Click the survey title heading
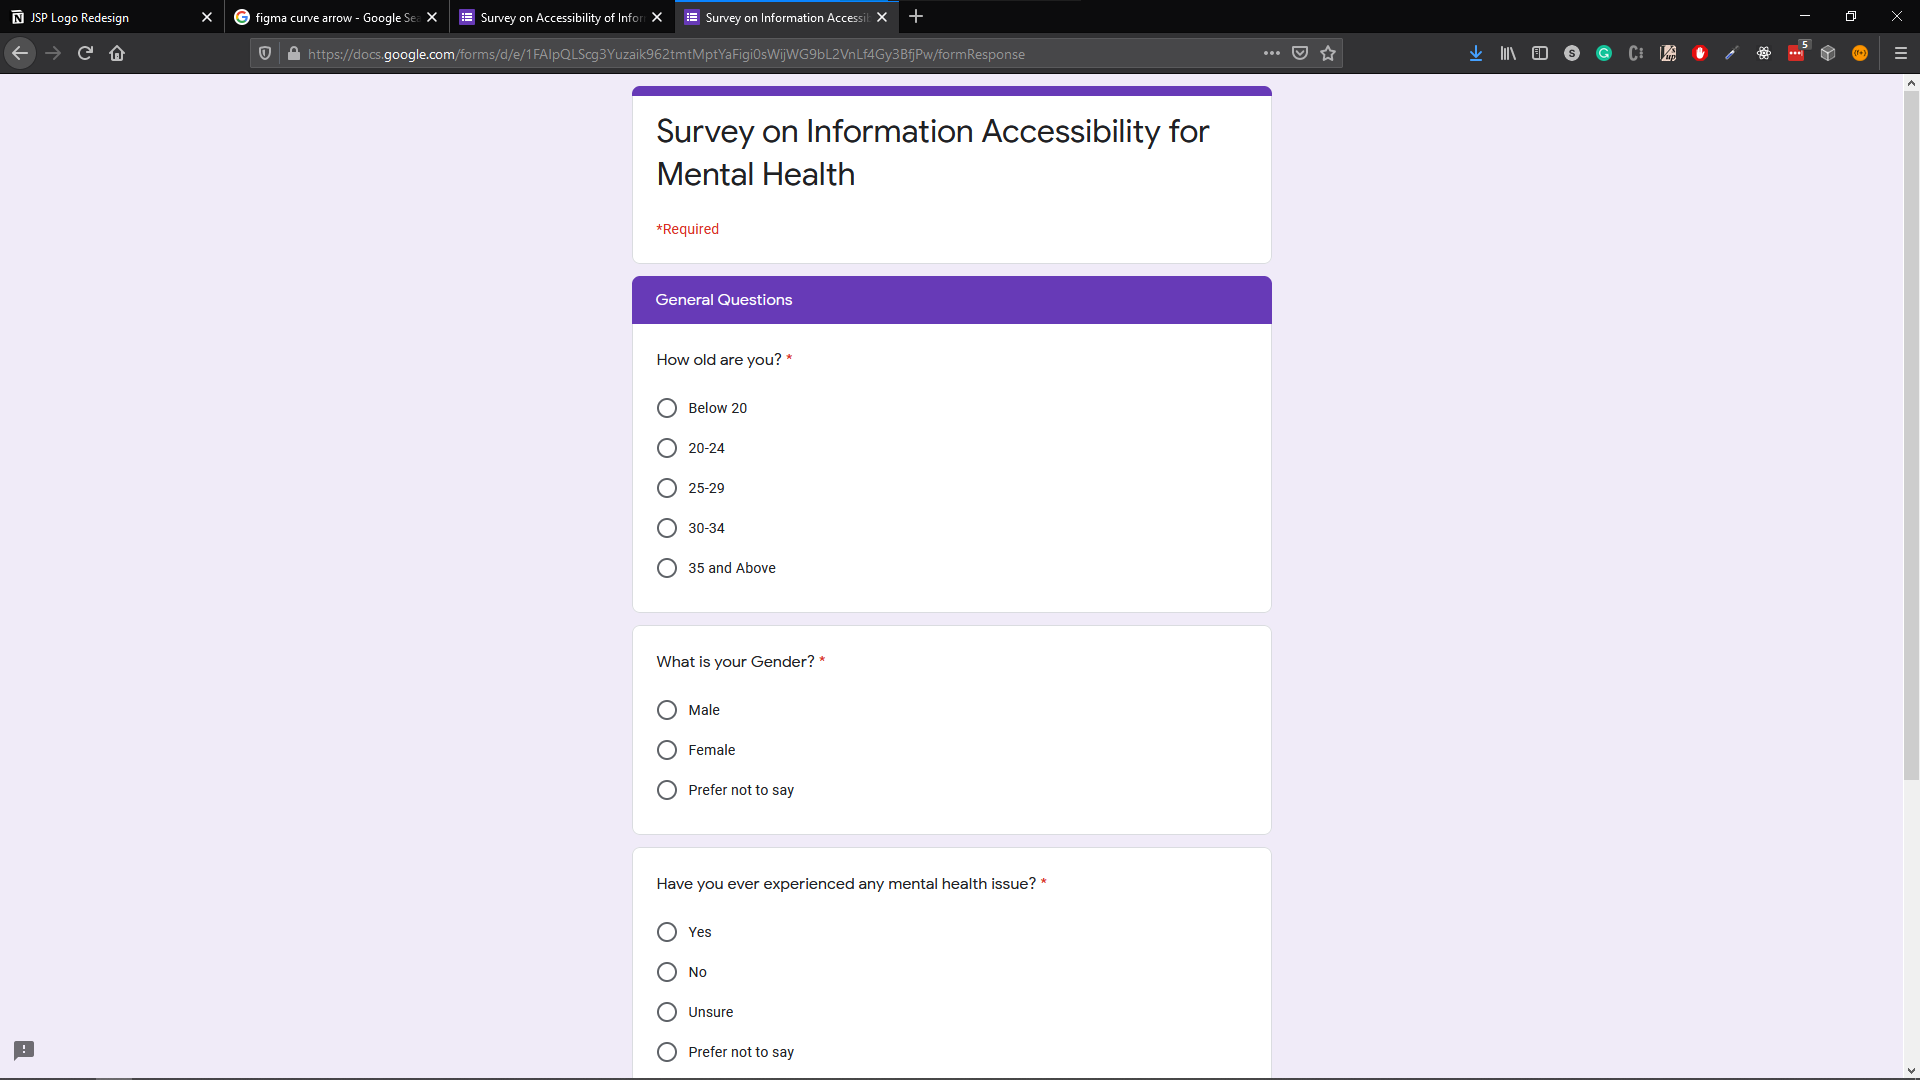 pos(932,153)
